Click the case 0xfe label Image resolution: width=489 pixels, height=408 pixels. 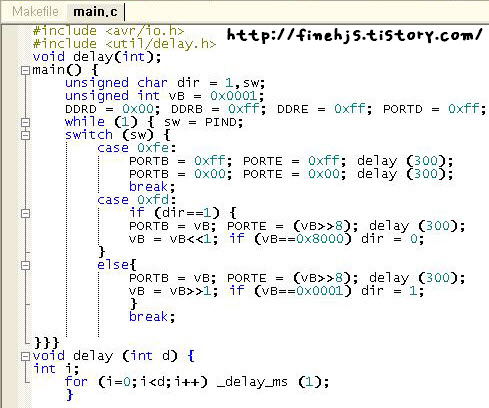tap(136, 148)
